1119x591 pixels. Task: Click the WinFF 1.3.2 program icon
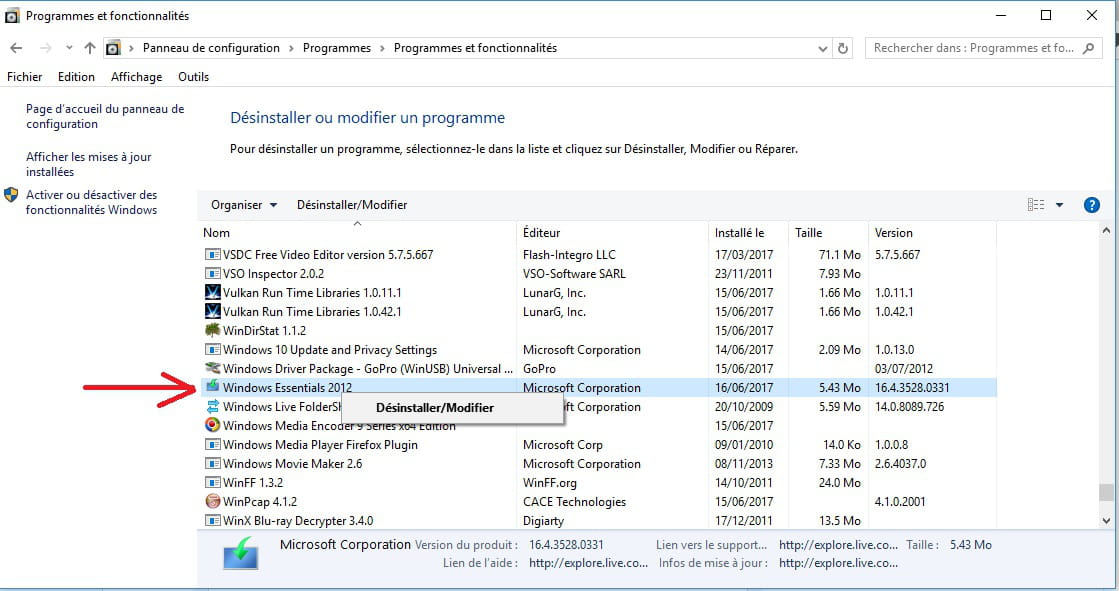(212, 483)
